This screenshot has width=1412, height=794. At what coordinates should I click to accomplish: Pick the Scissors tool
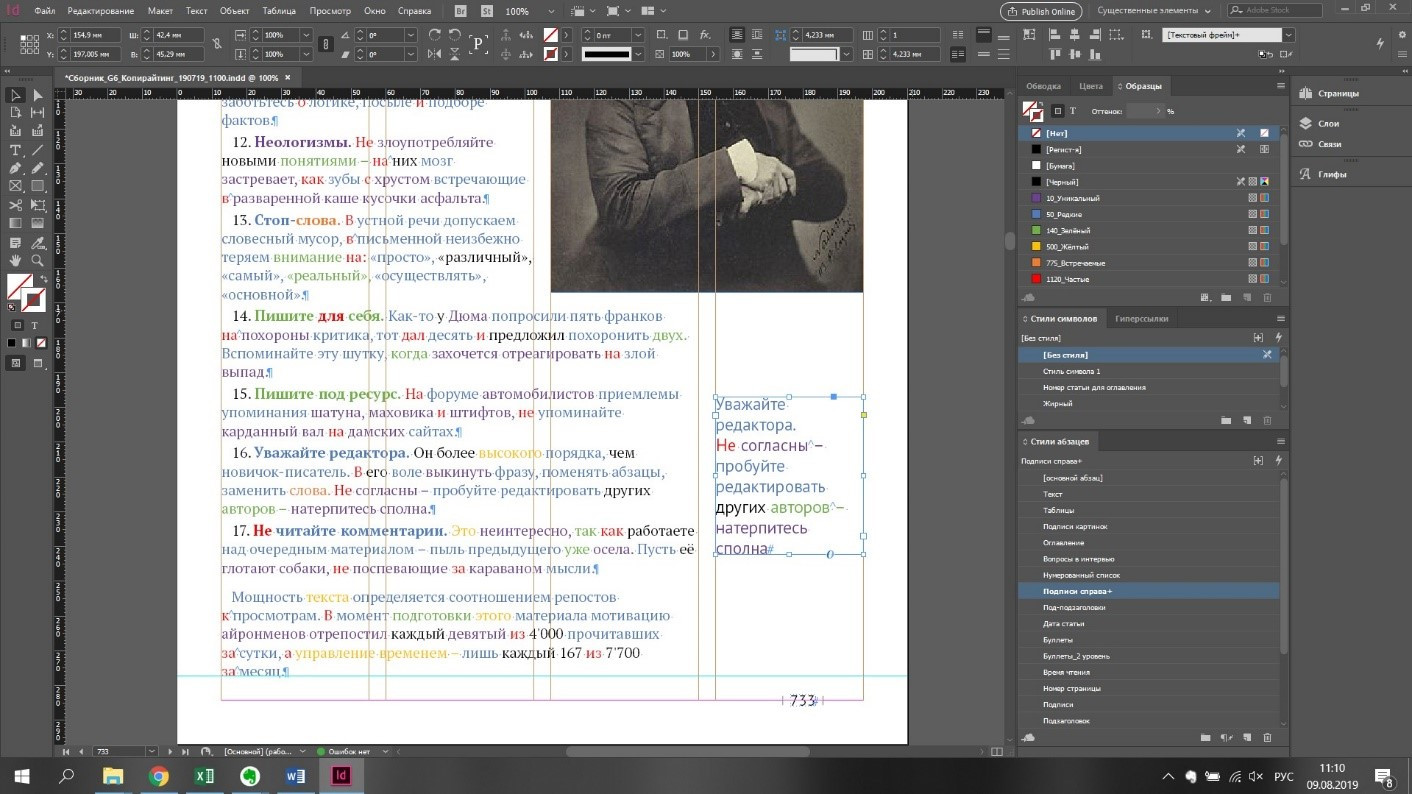click(15, 204)
